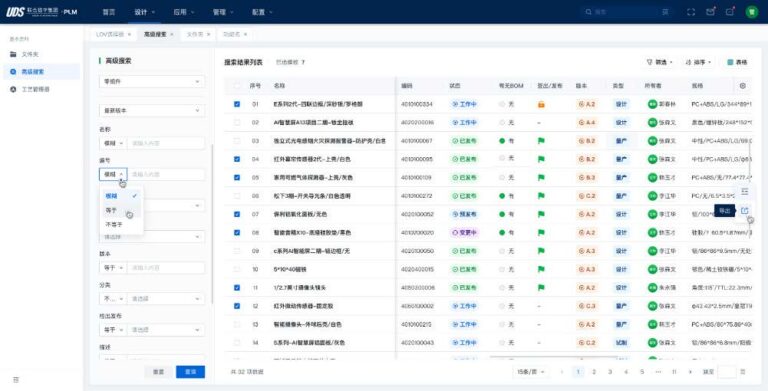Click the jump-to-page input box
Screen dimensions: 768x391
(x=727, y=372)
